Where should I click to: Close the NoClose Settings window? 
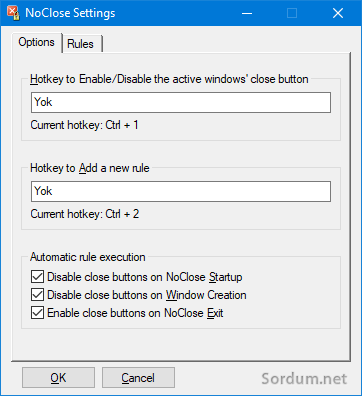338,13
